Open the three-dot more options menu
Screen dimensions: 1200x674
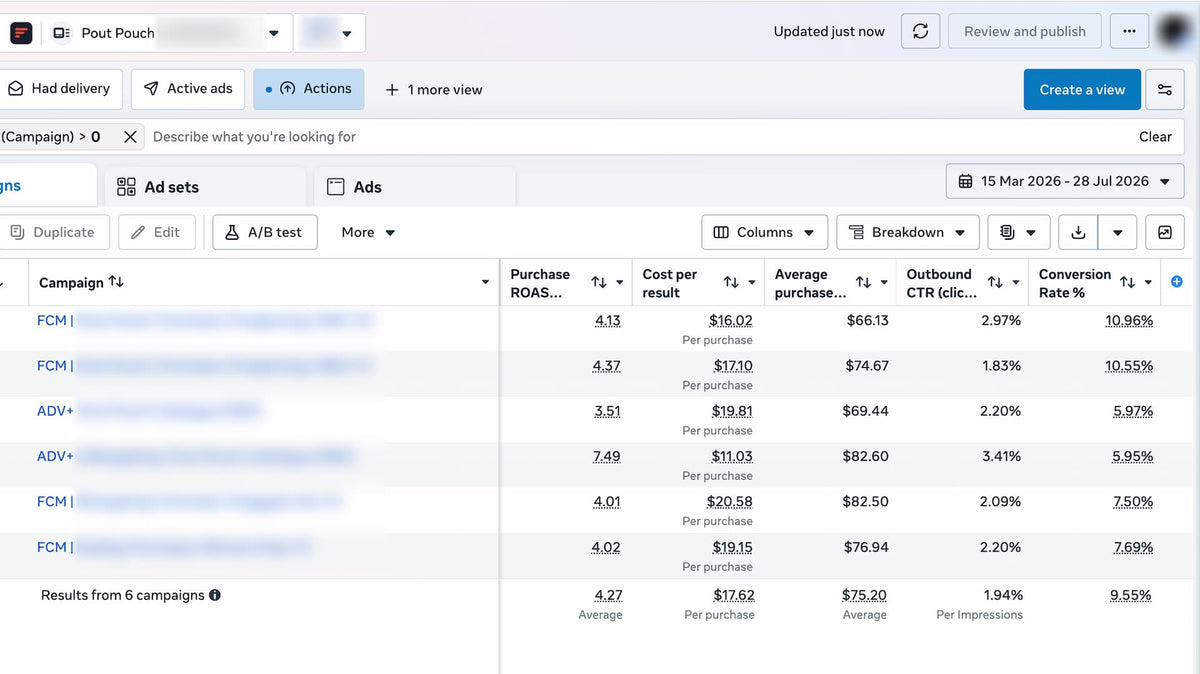pos(1129,32)
